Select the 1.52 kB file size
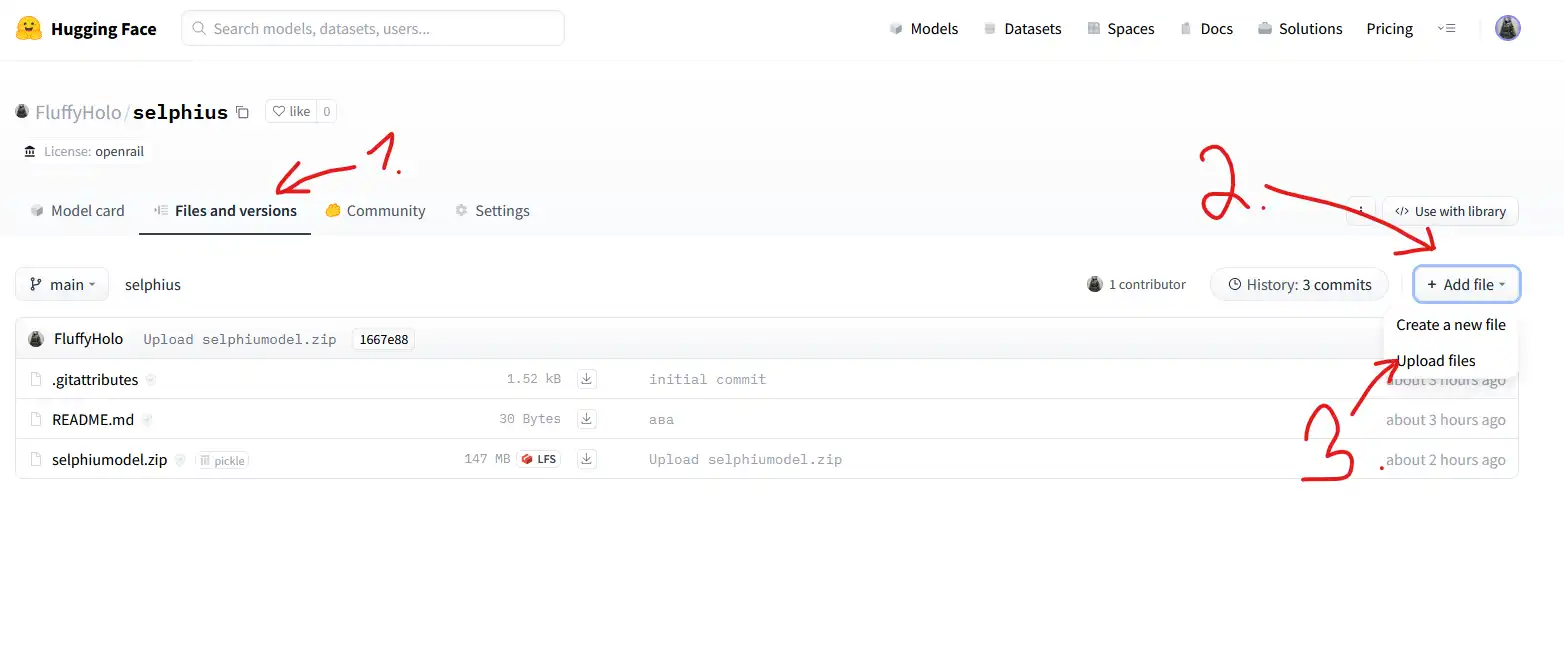Image resolution: width=1564 pixels, height=660 pixels. pyautogui.click(x=534, y=379)
